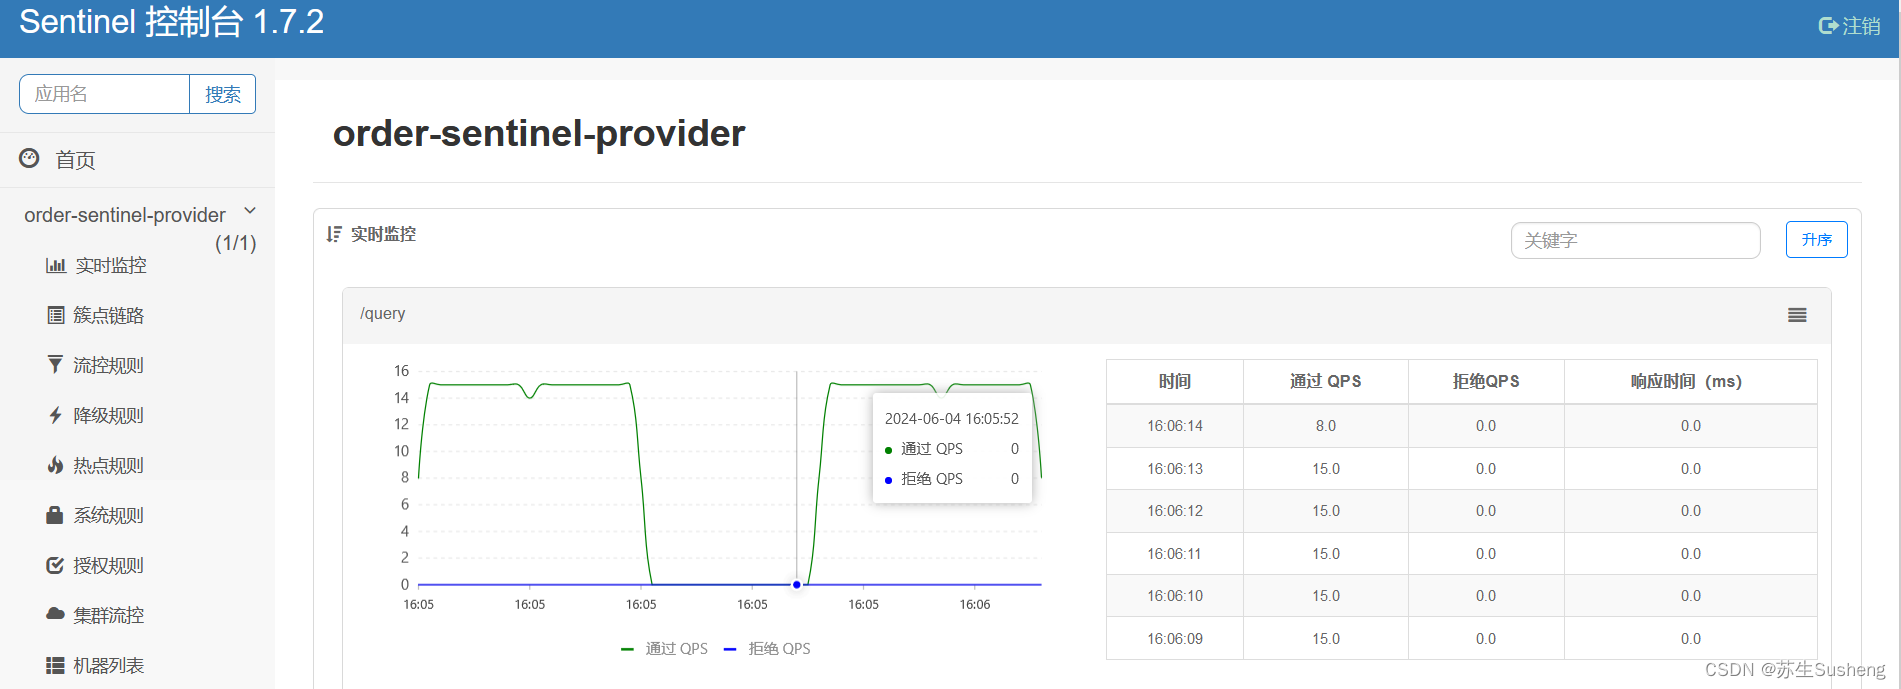Click the 注销 logout link

(1861, 26)
